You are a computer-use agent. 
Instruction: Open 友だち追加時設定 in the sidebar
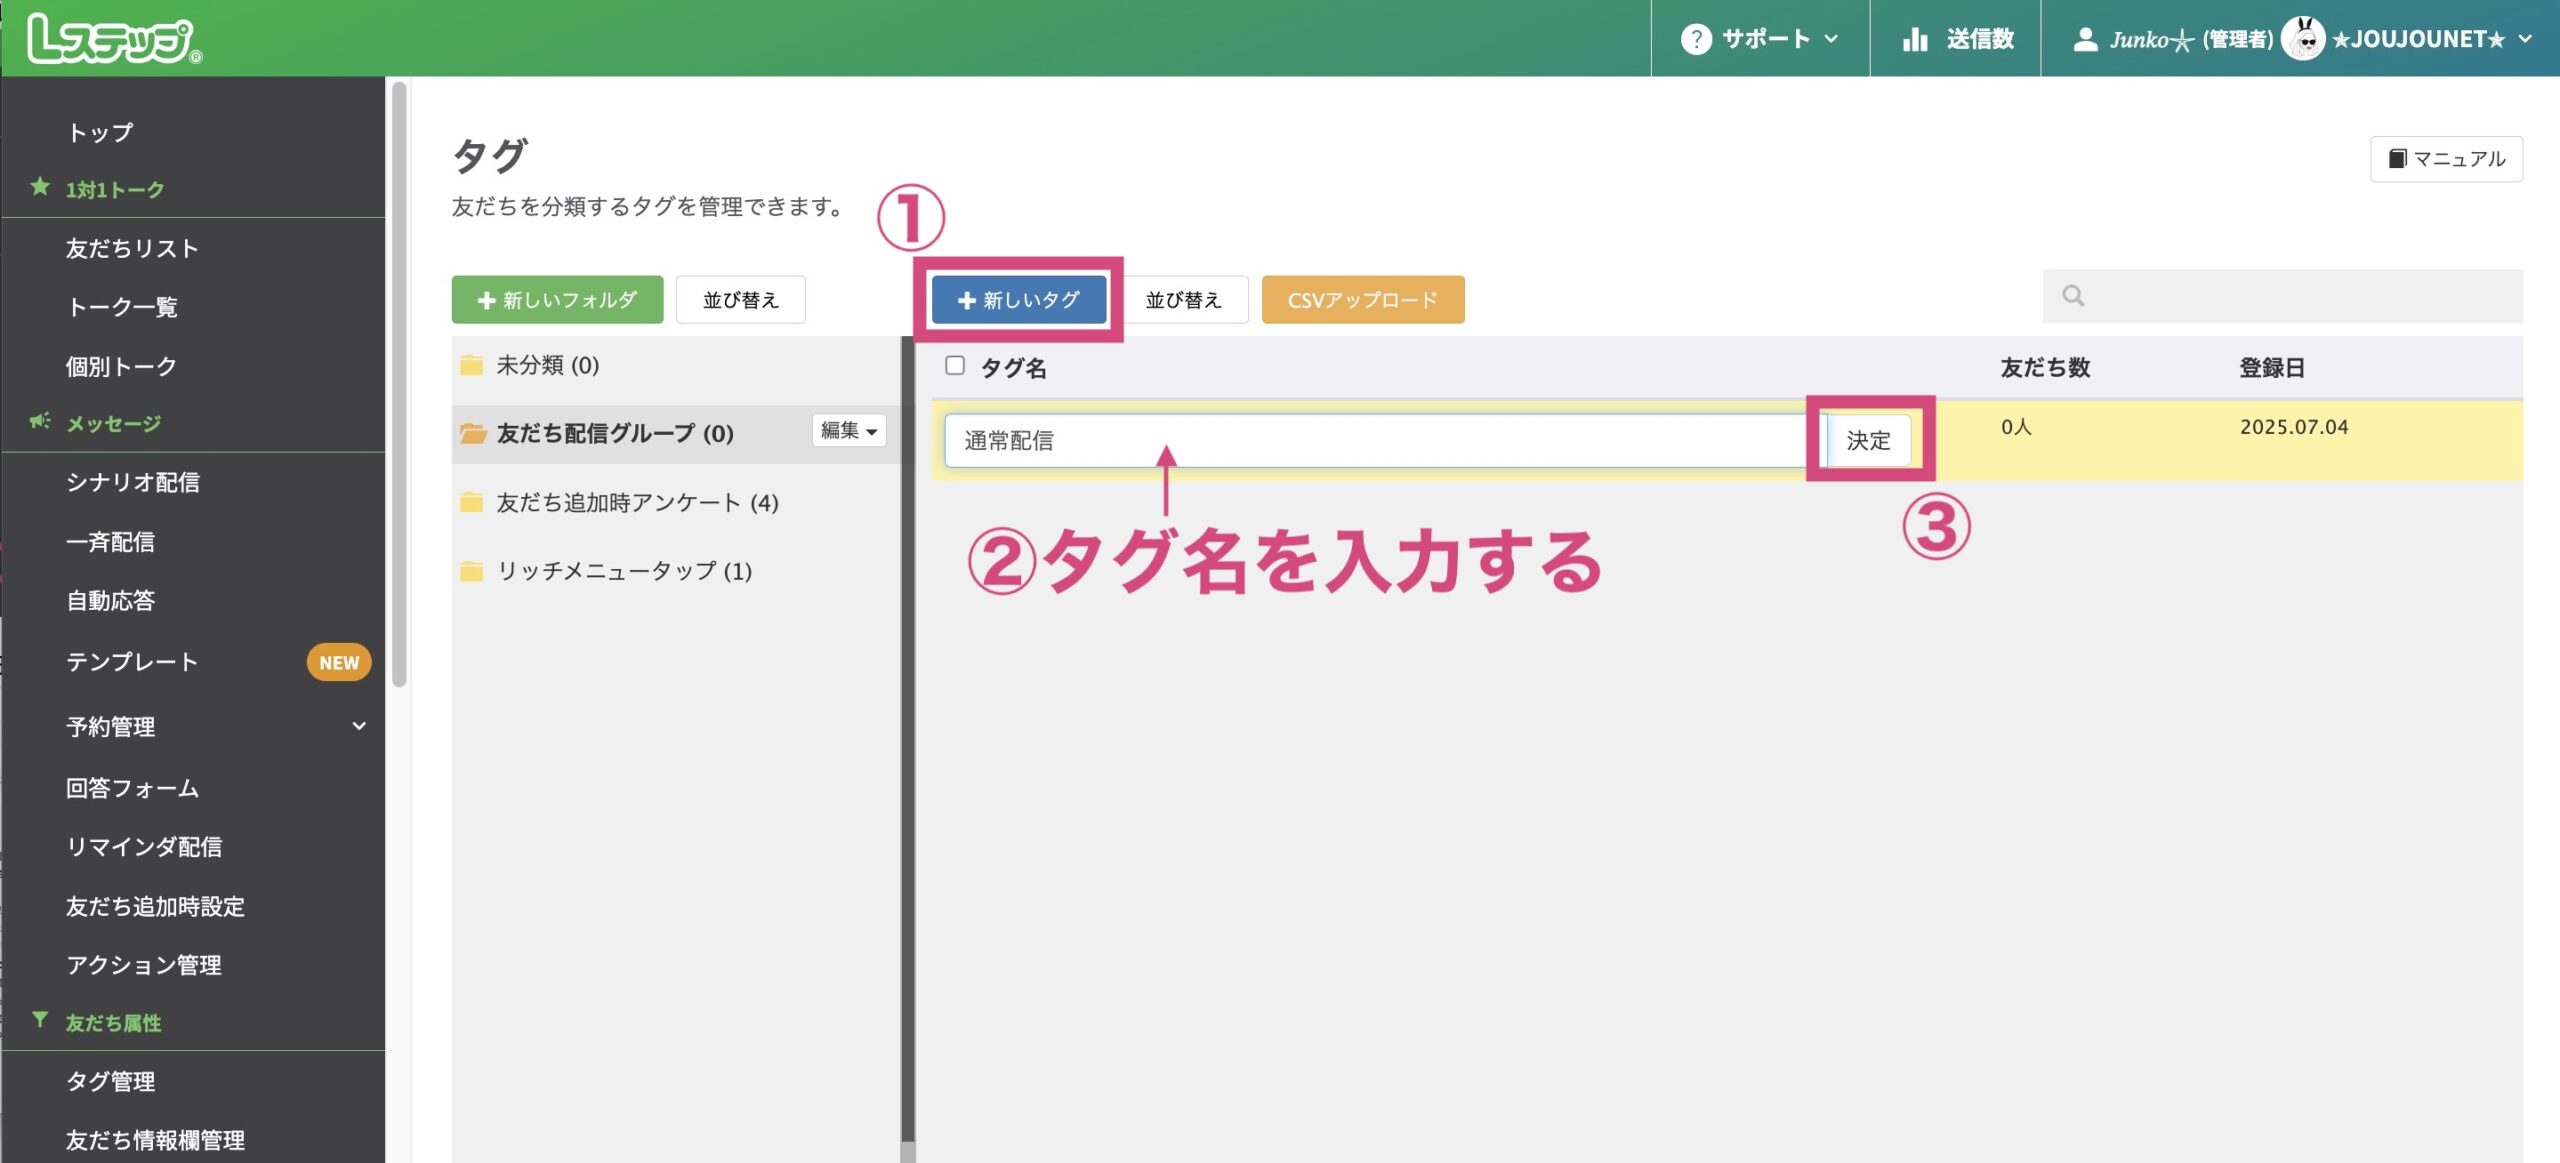point(155,906)
